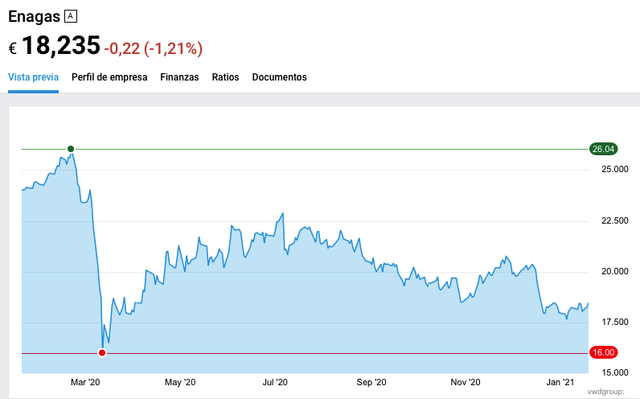Click the Mar '20 axis label
This screenshot has height=399, width=640.
pos(85,382)
